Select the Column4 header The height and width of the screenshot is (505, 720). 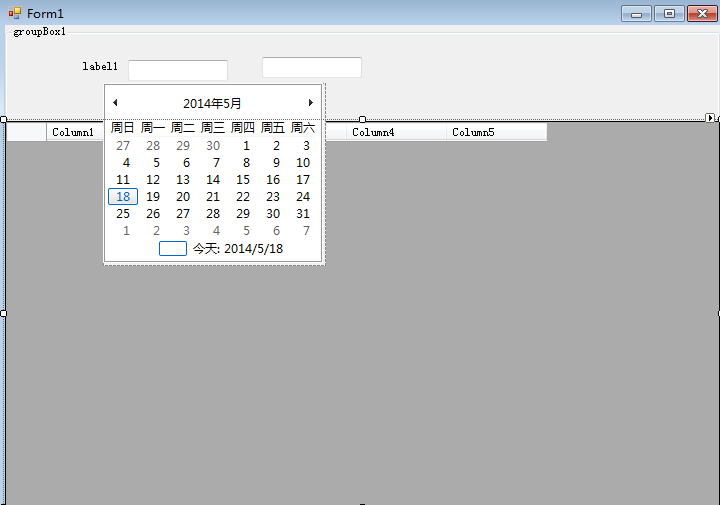coord(396,132)
